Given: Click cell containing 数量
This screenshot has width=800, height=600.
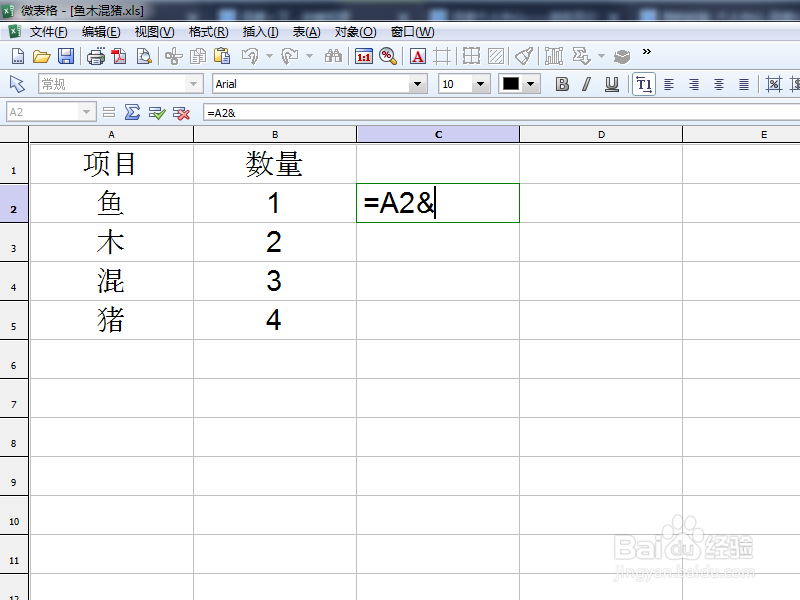Looking at the screenshot, I should 274,164.
